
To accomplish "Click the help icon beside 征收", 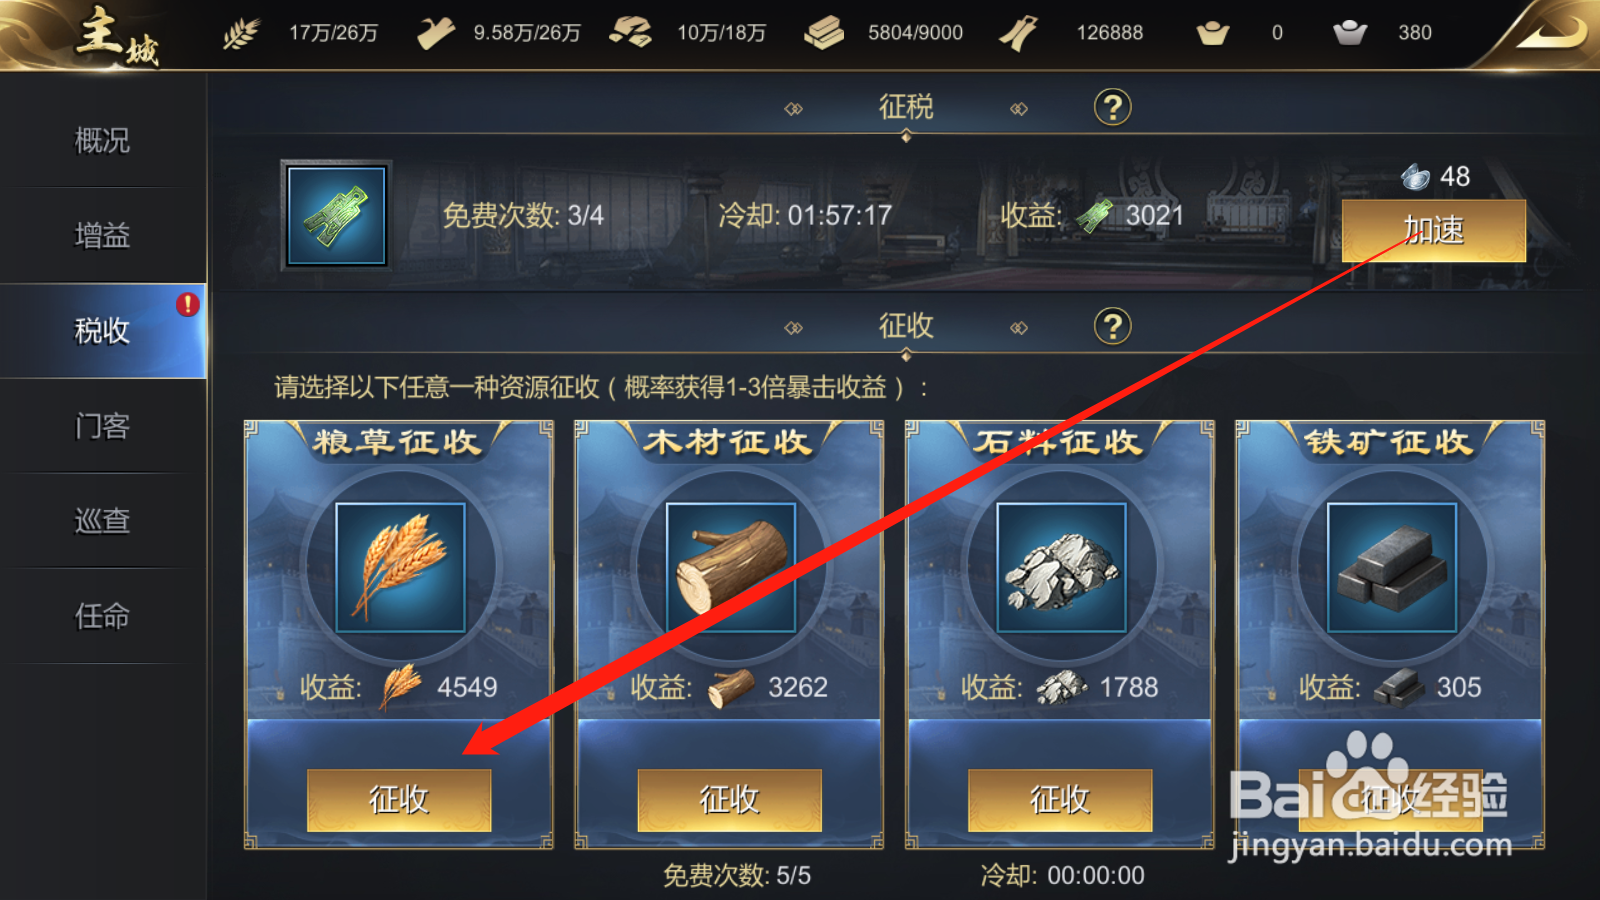I will pos(1112,326).
